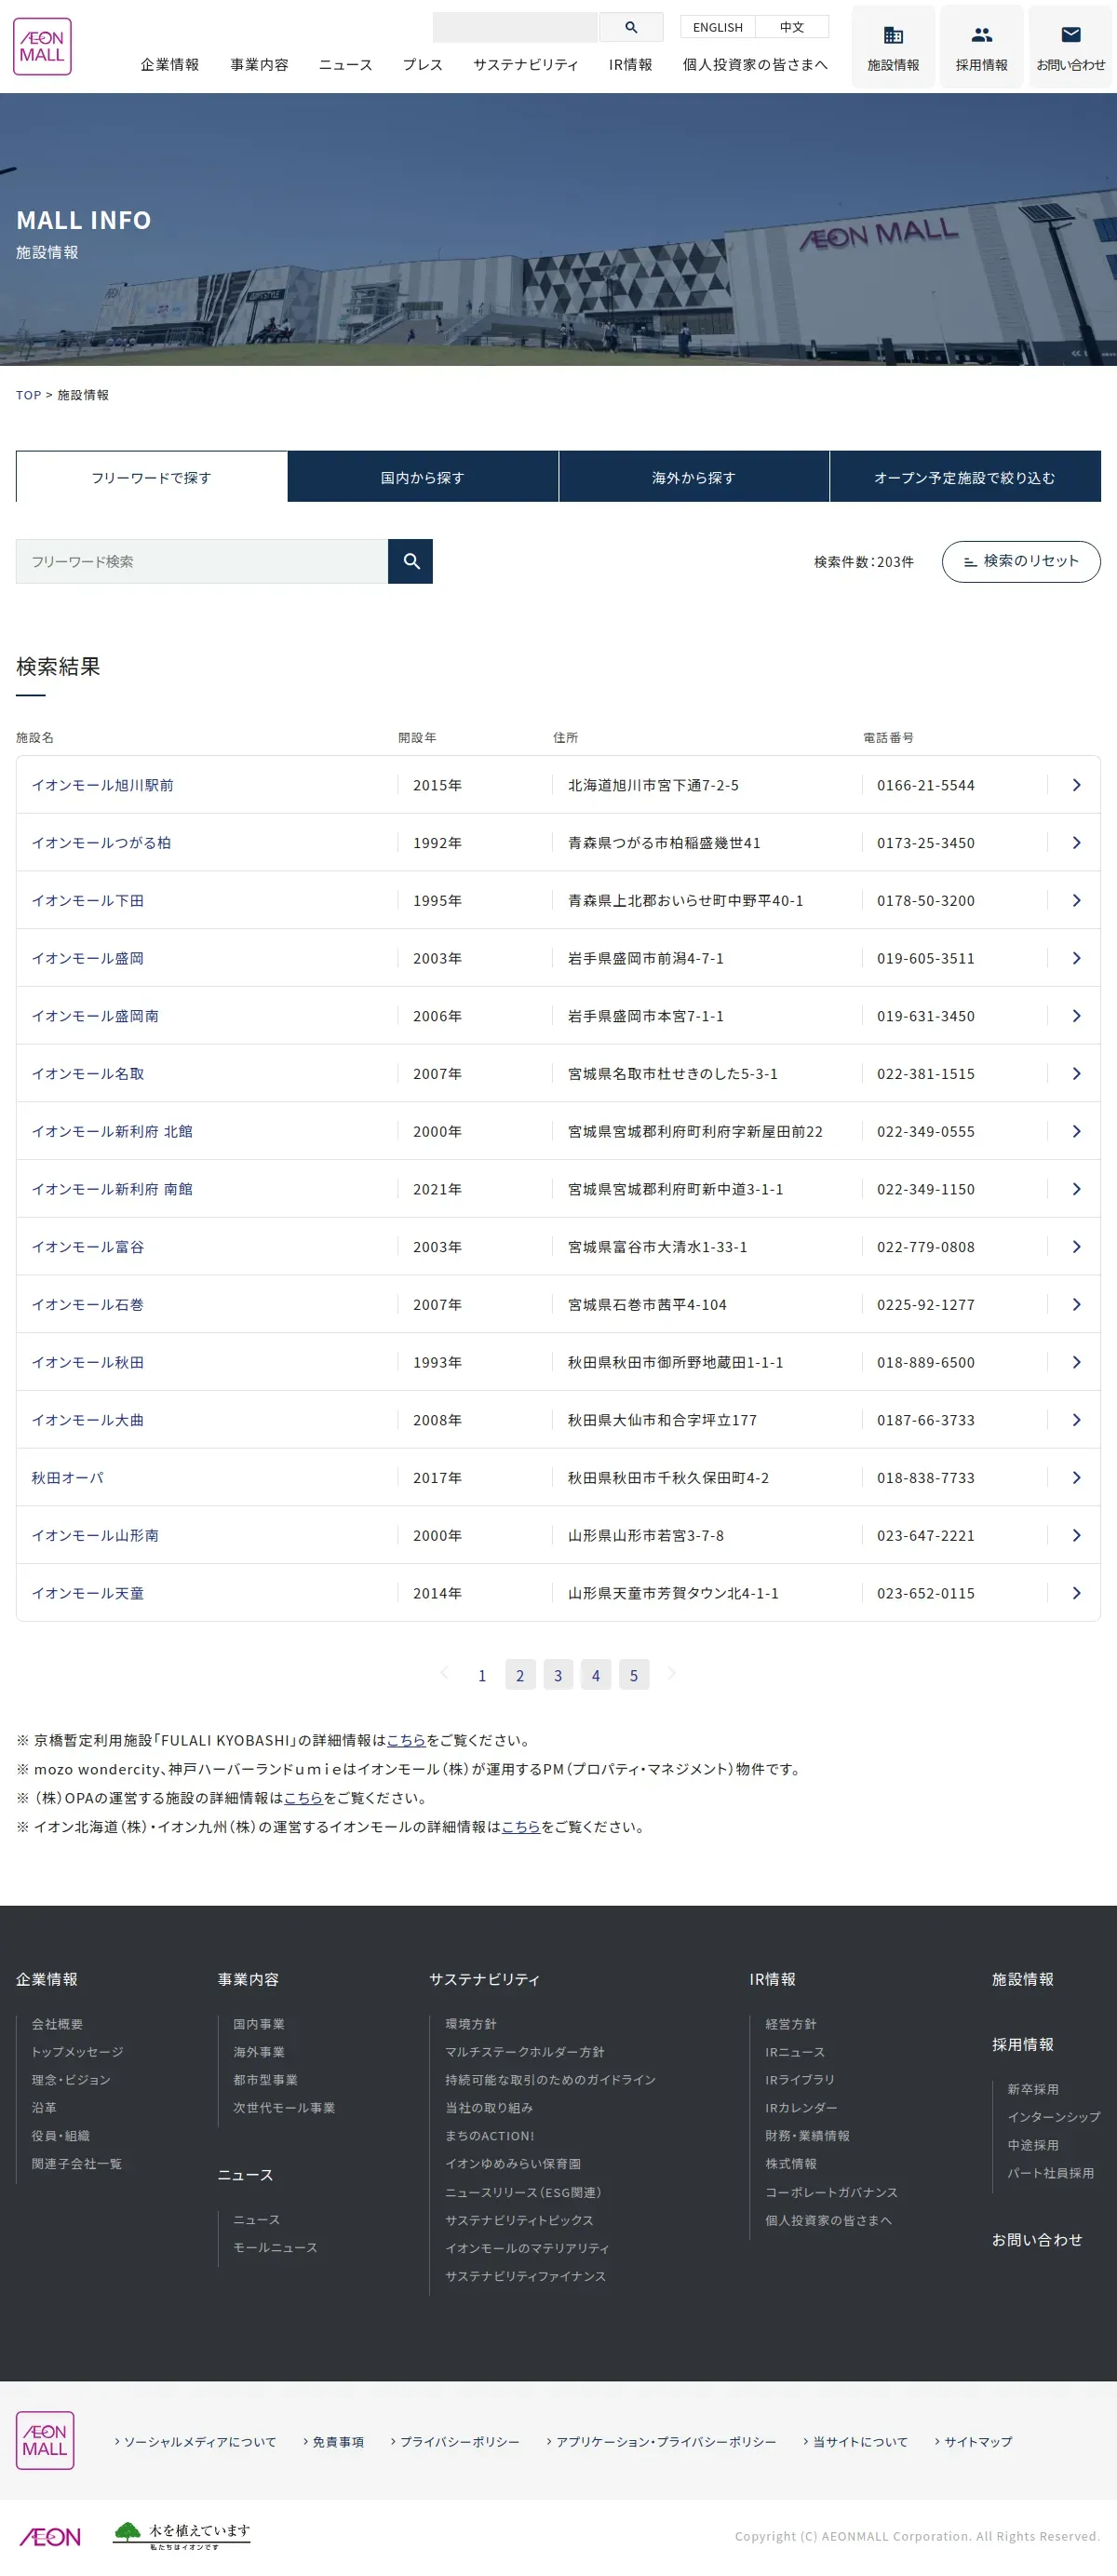Open ソーシャルメディアについて footer link

click(x=199, y=2441)
